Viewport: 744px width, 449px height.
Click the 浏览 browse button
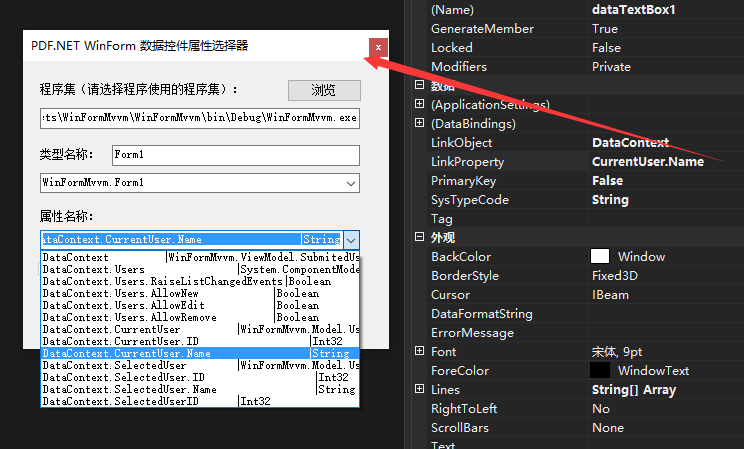[324, 90]
